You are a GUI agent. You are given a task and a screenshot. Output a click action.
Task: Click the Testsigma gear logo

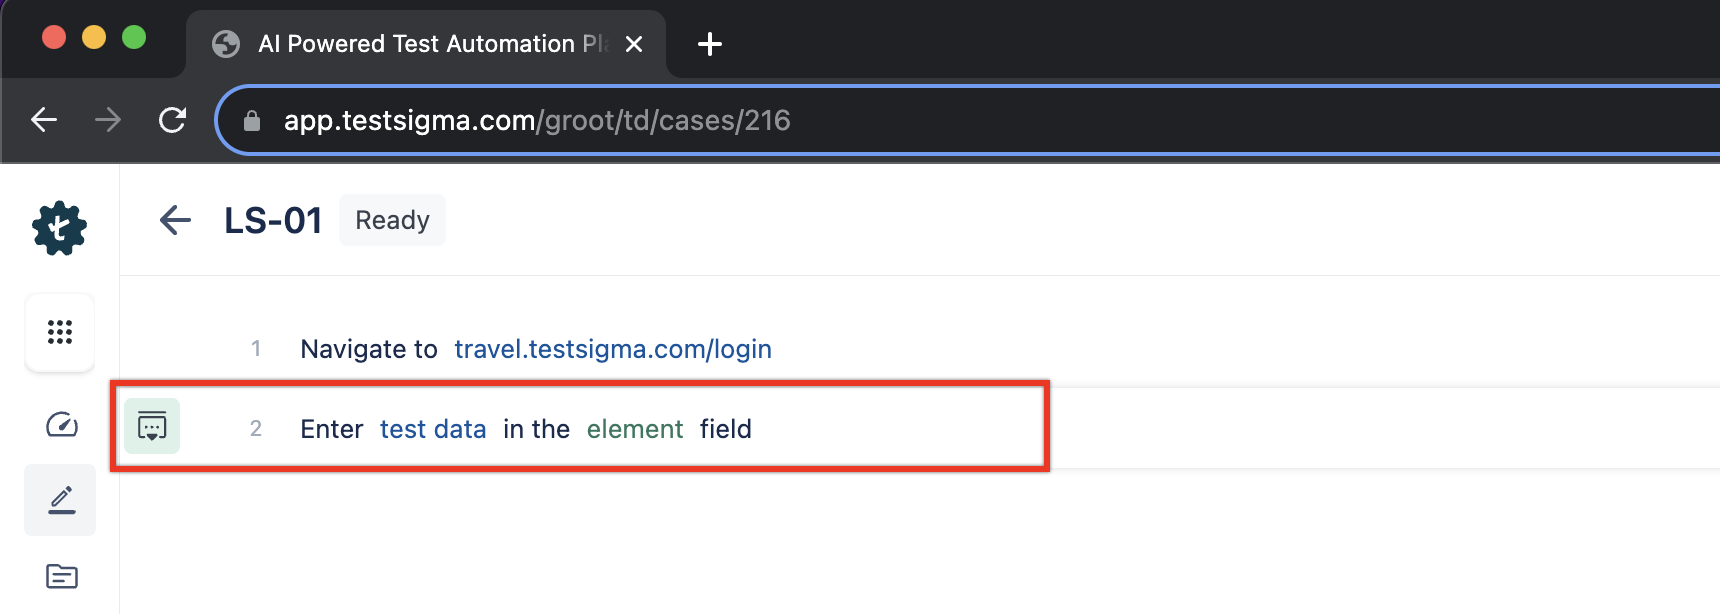click(60, 228)
